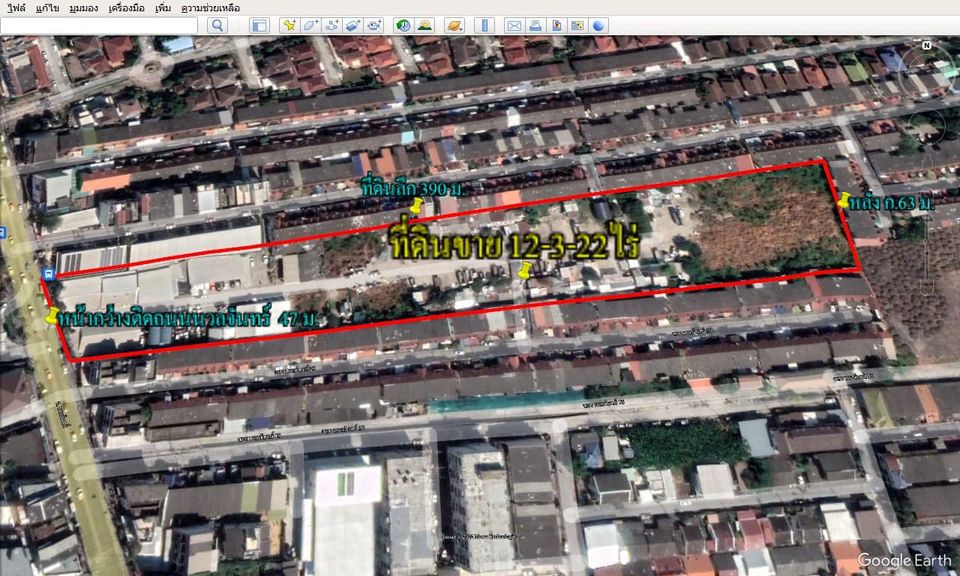Open the เครื่องมือ (Tools) menu

(127, 8)
